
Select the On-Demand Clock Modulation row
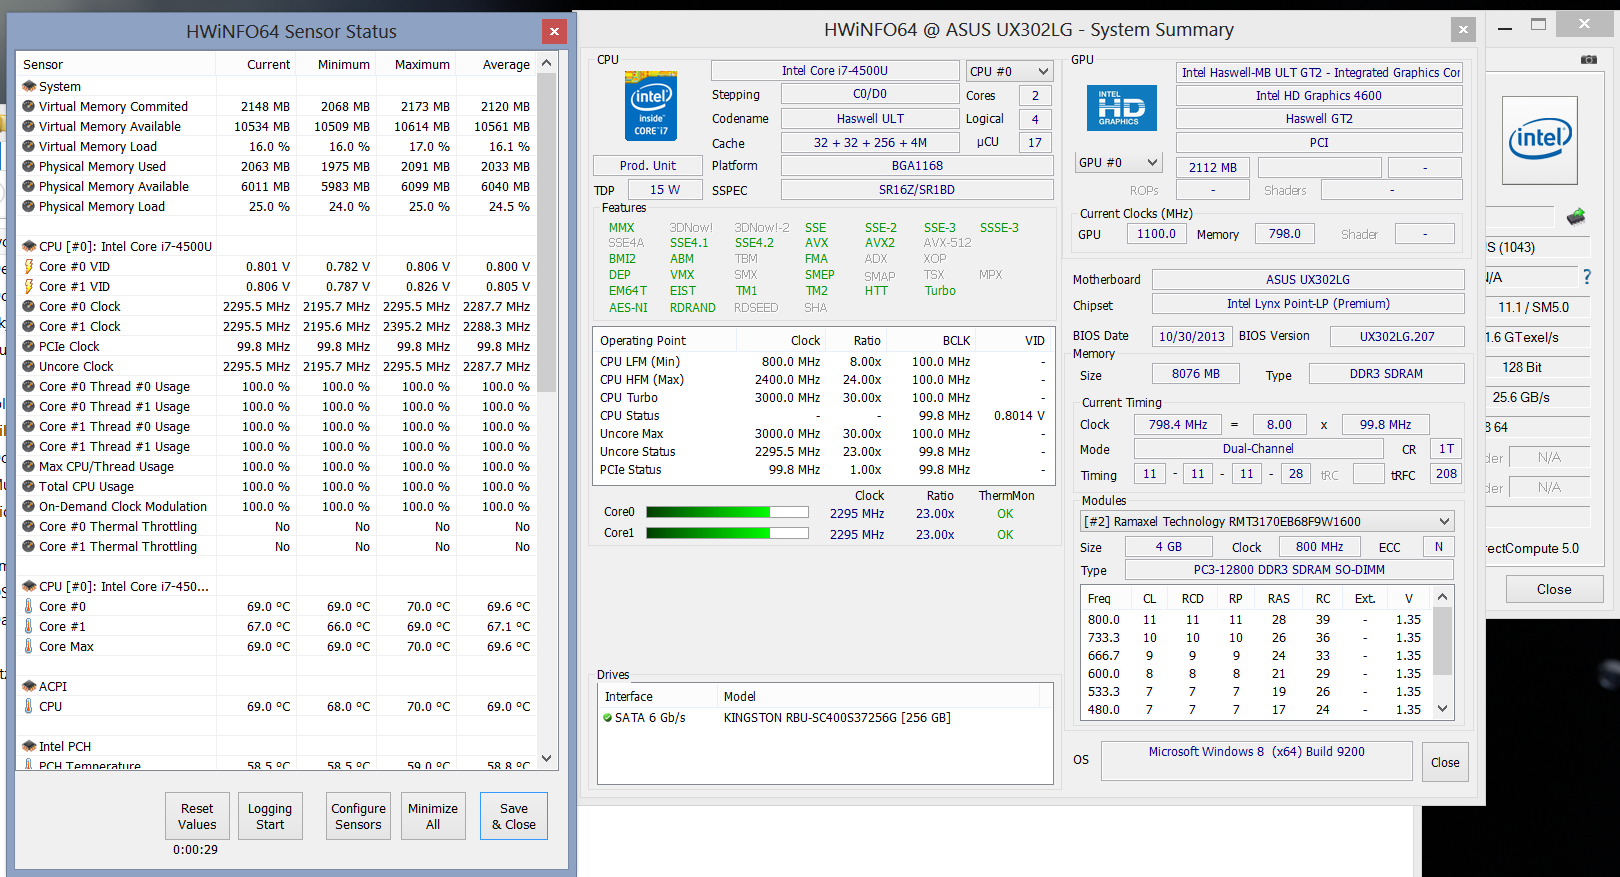pos(277,506)
